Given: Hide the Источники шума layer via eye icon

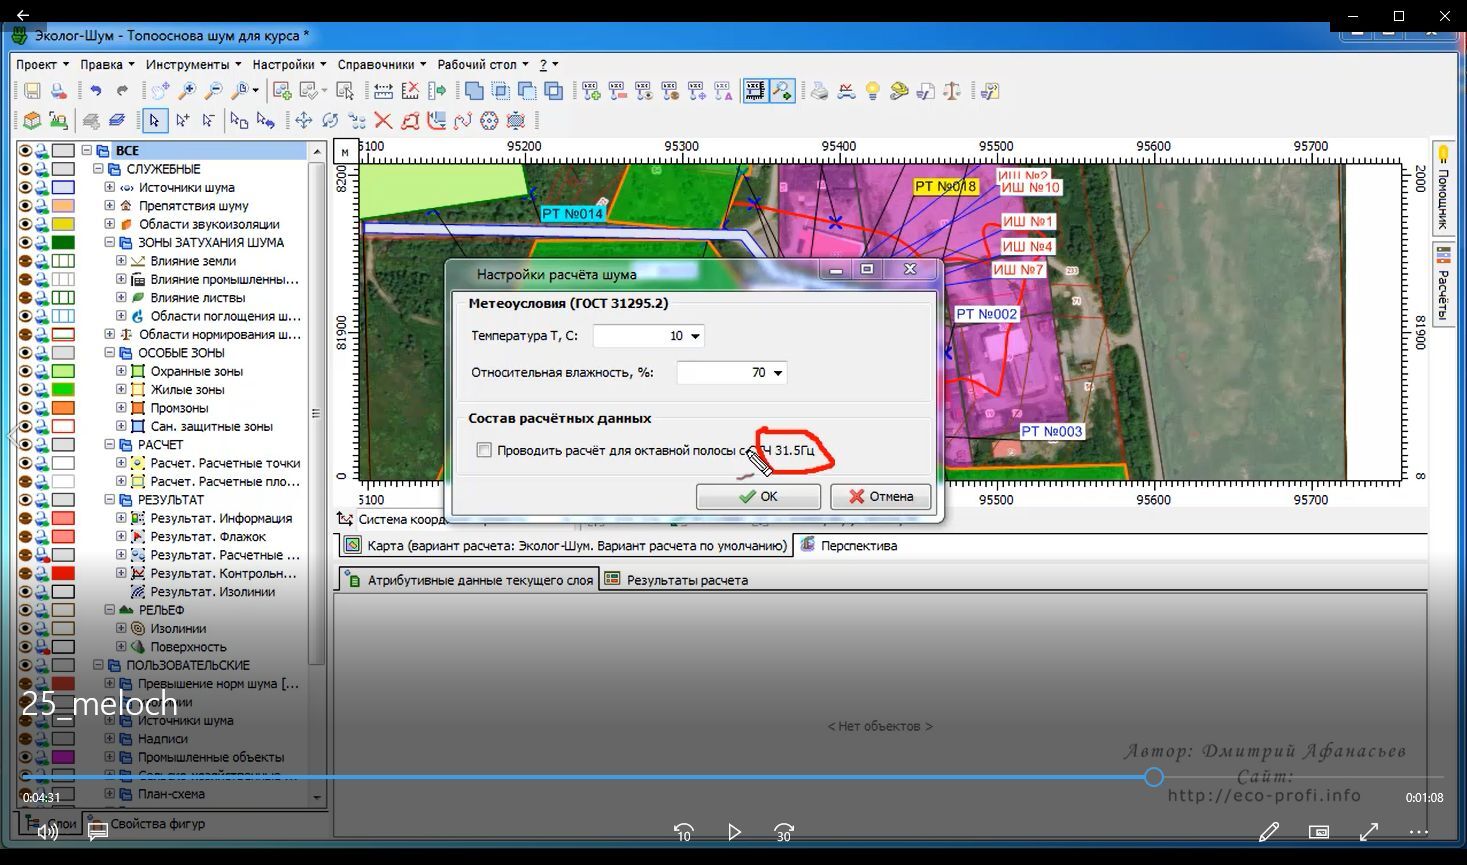Looking at the screenshot, I should pyautogui.click(x=25, y=187).
